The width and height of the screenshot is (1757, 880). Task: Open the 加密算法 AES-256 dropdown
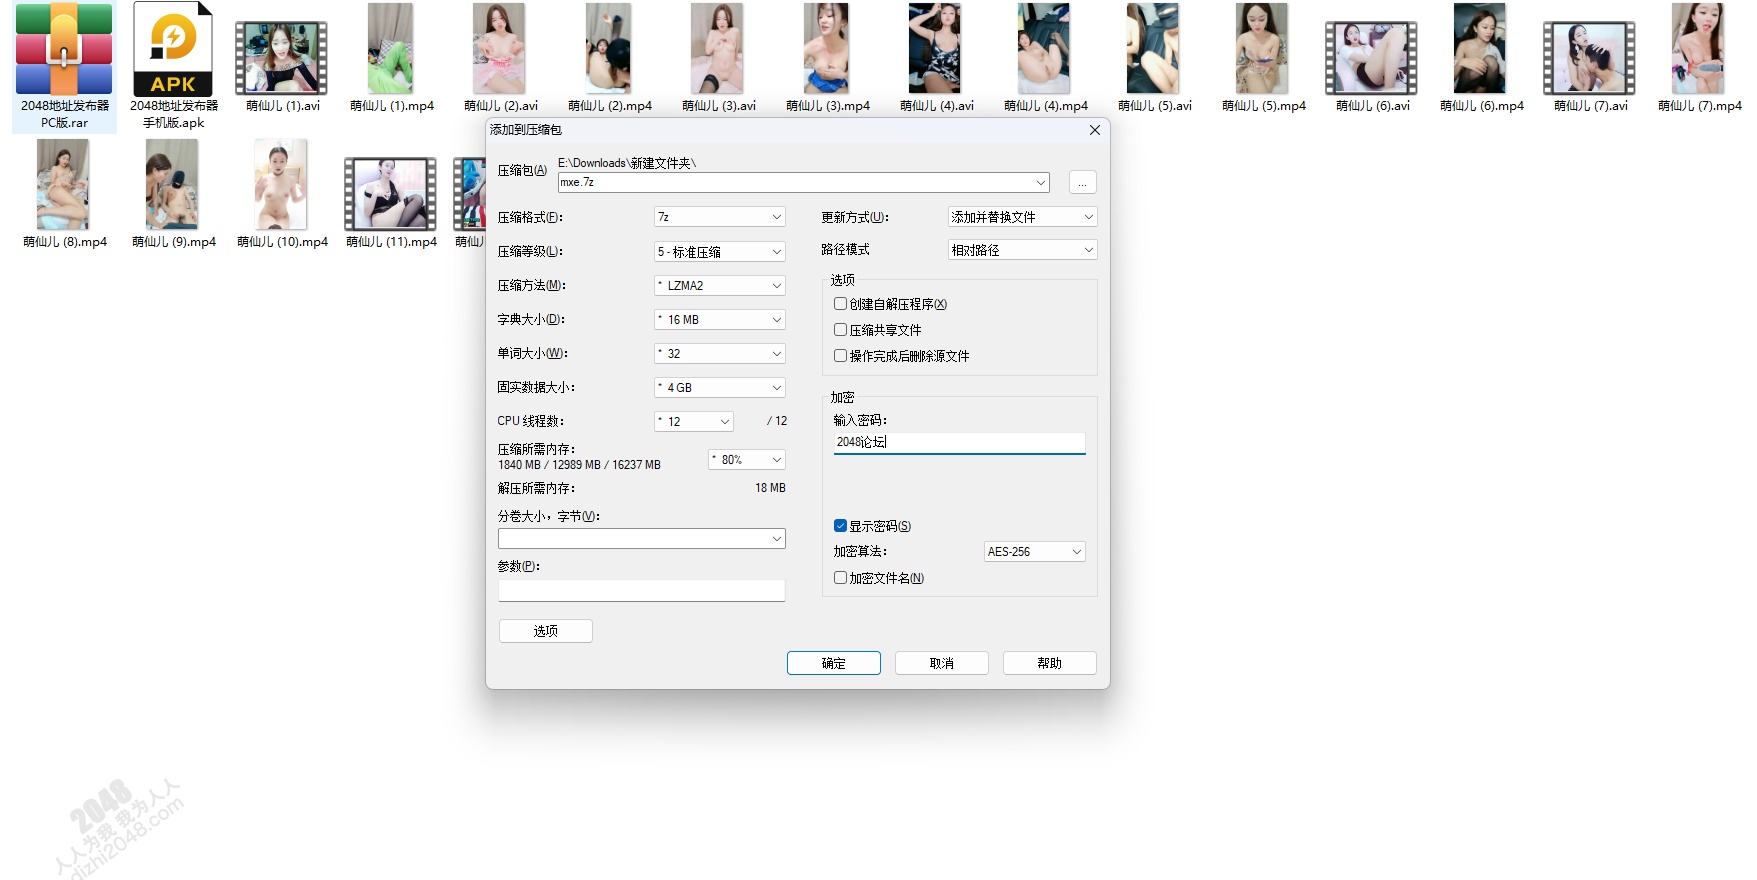pos(1034,552)
